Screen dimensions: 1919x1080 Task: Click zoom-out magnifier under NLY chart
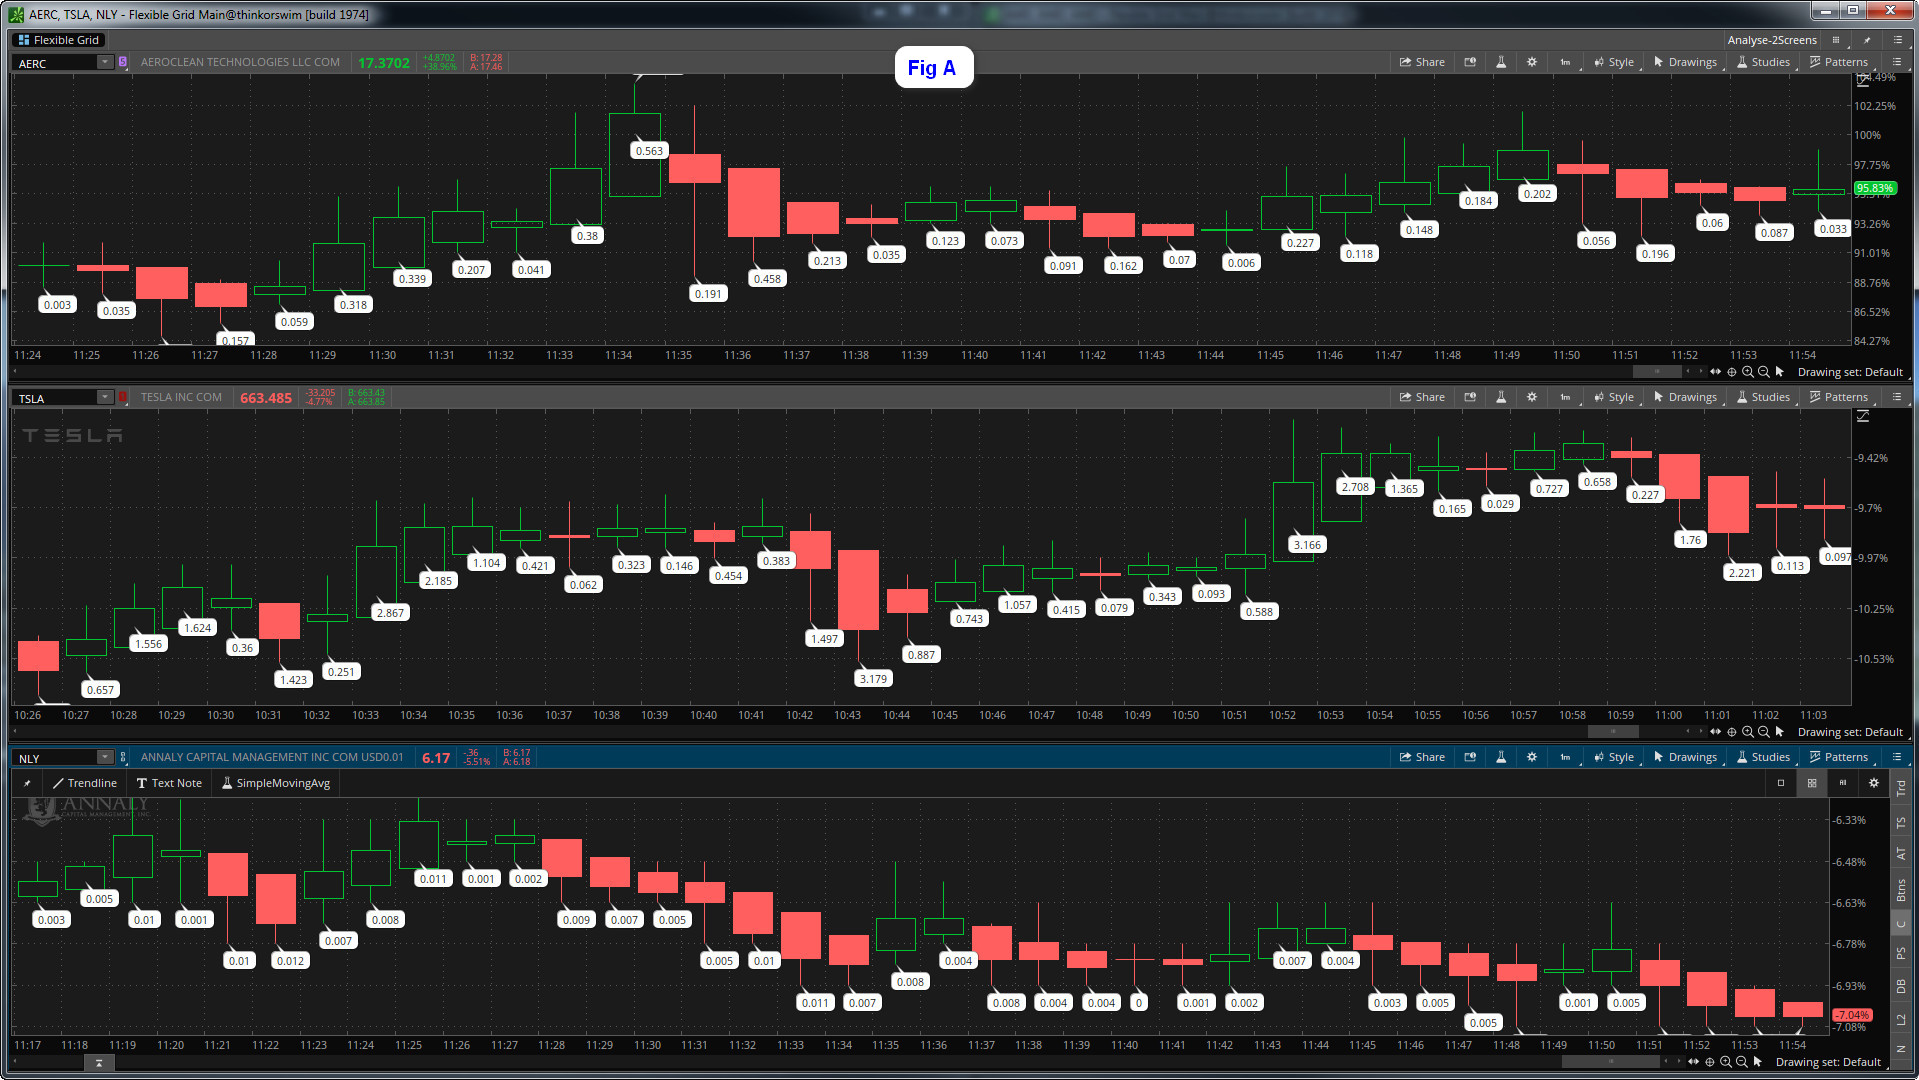1741,1062
